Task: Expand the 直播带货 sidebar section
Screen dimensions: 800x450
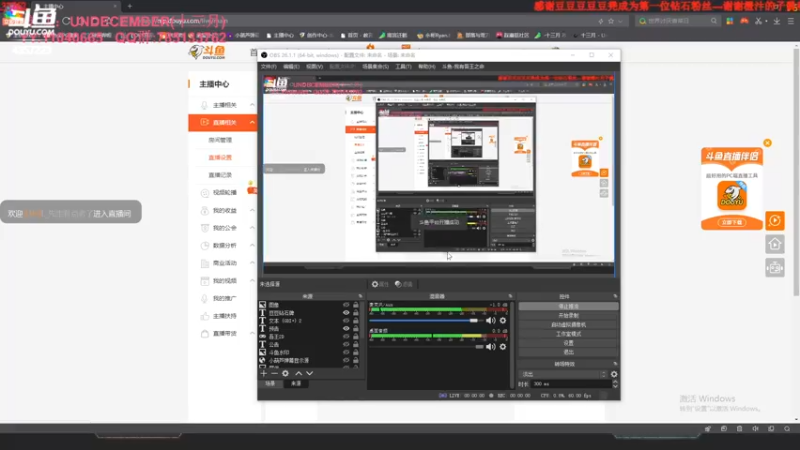Action: pos(252,333)
